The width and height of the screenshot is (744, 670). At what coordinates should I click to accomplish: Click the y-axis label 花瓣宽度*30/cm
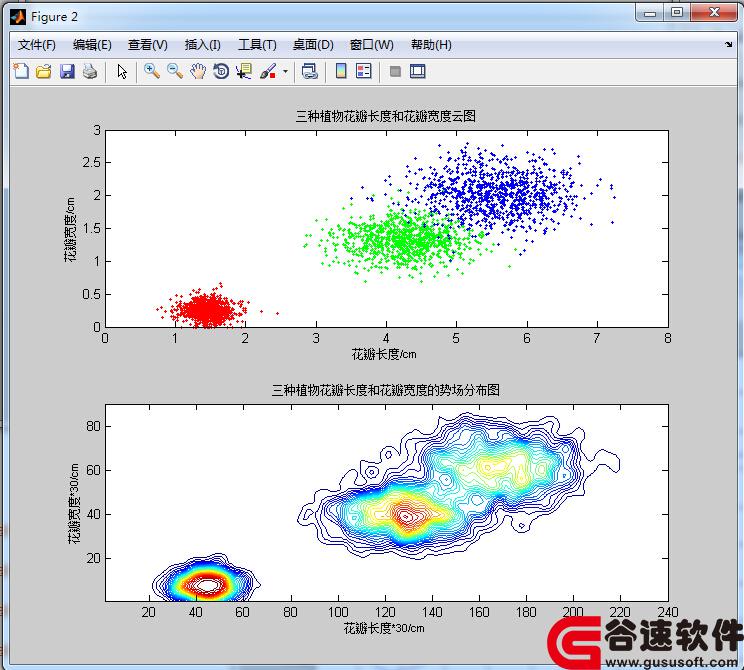point(74,503)
